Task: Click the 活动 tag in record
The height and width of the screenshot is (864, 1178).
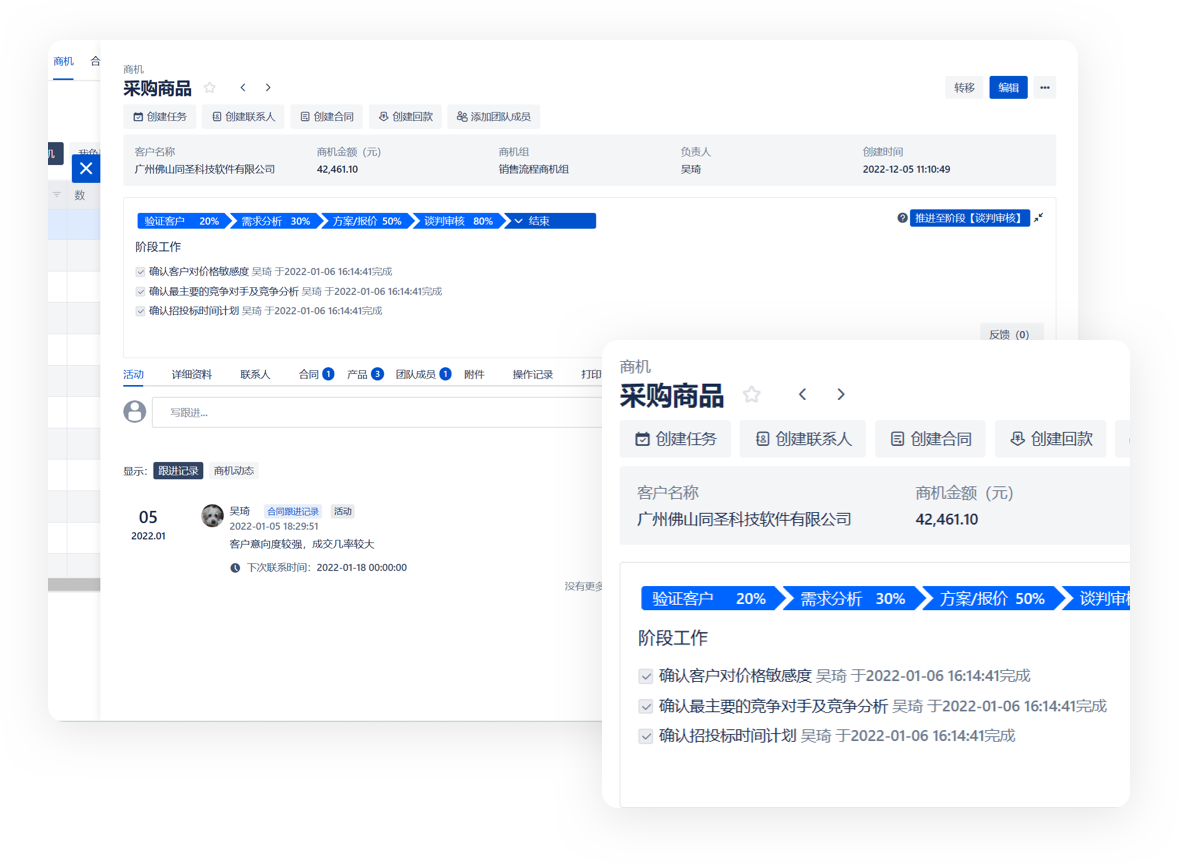Action: [343, 512]
